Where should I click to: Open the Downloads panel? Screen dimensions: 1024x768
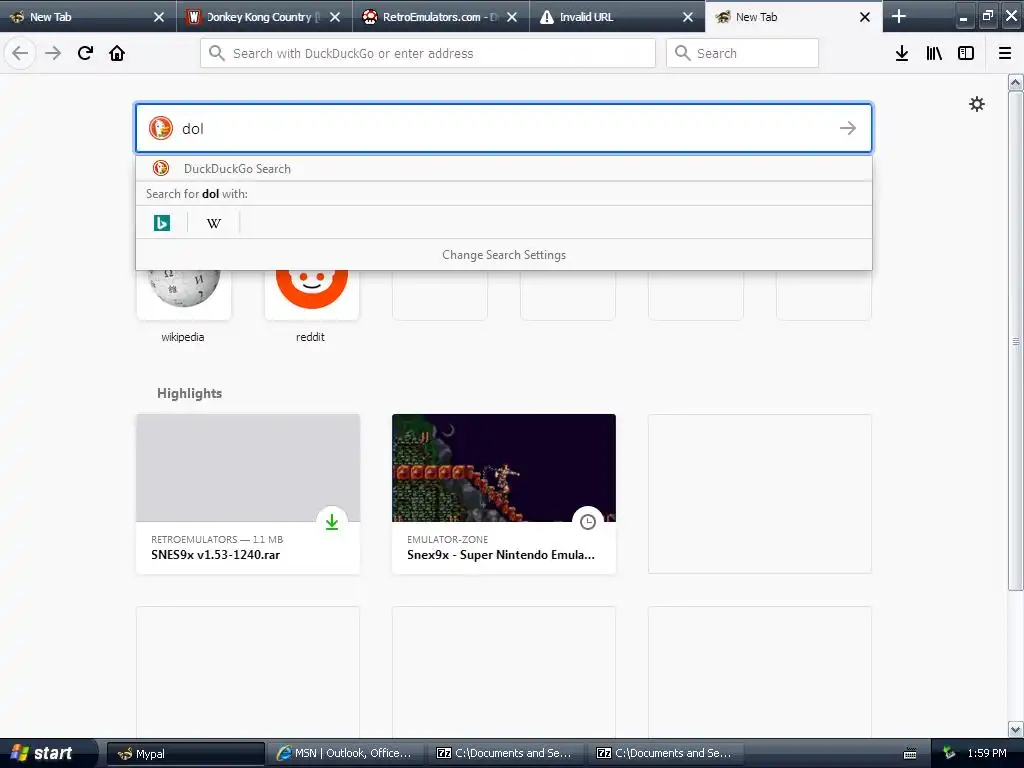point(902,53)
